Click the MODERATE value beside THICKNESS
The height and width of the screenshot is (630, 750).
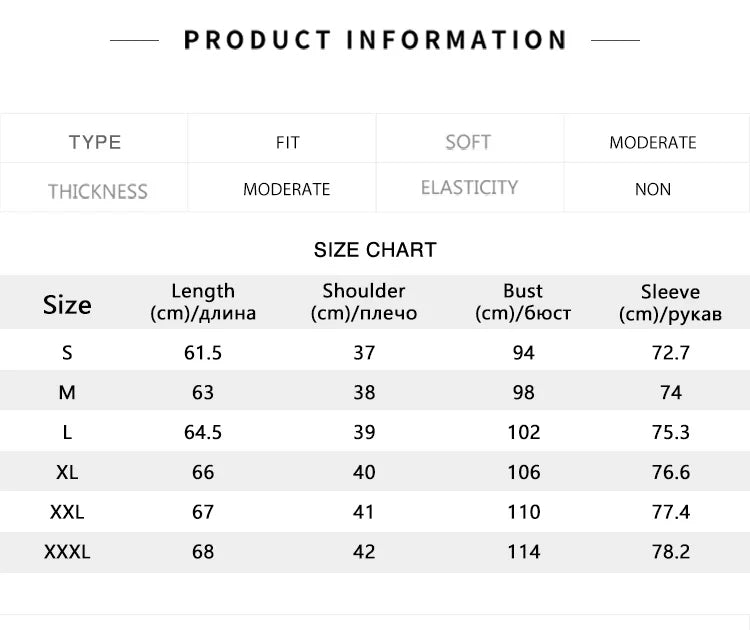click(x=286, y=189)
